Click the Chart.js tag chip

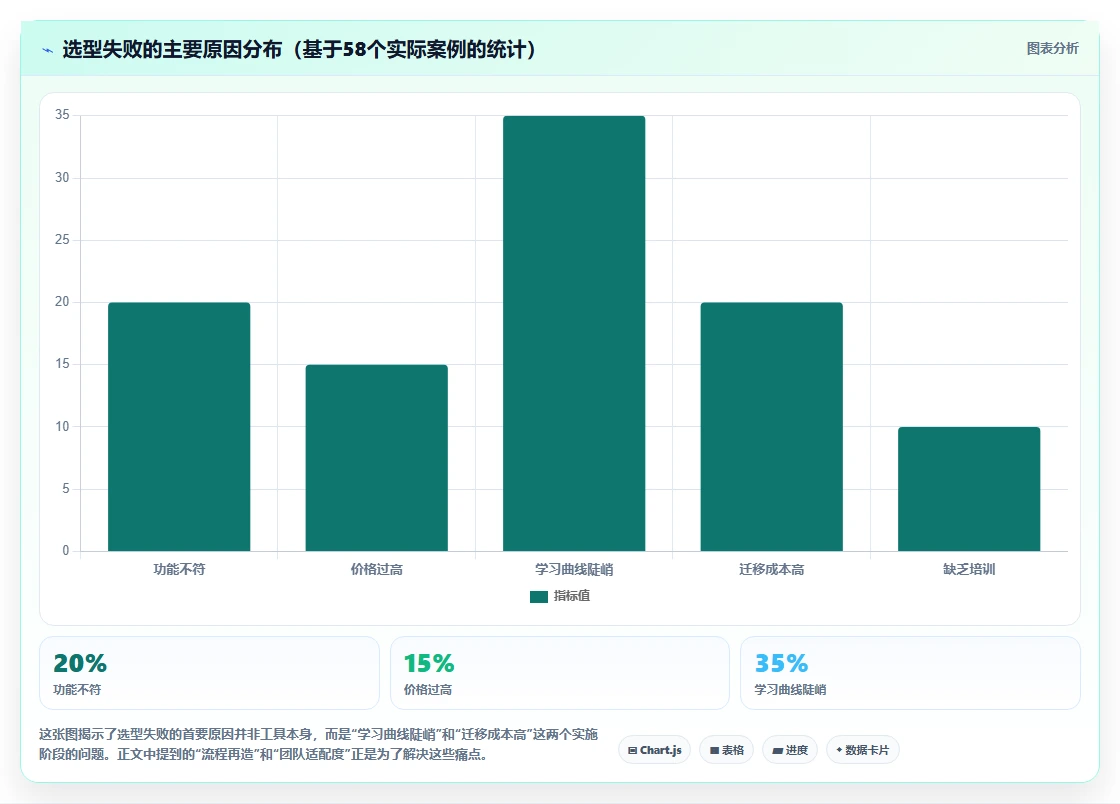pos(654,750)
